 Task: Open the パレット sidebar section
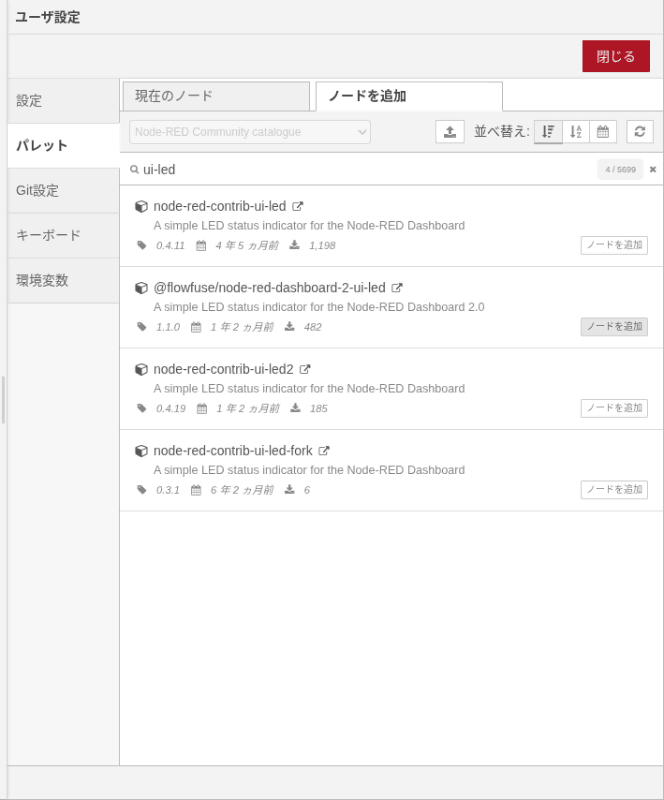(x=64, y=145)
